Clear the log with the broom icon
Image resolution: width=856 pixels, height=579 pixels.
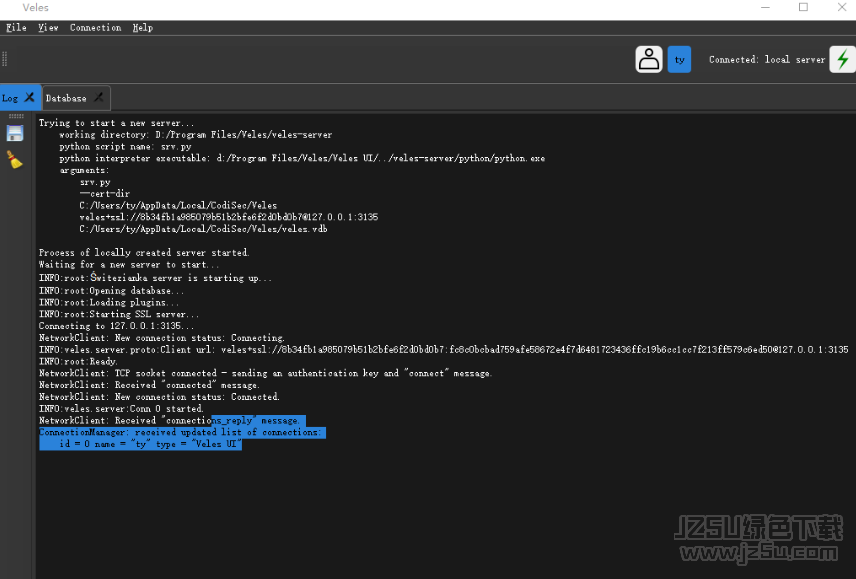coord(15,160)
